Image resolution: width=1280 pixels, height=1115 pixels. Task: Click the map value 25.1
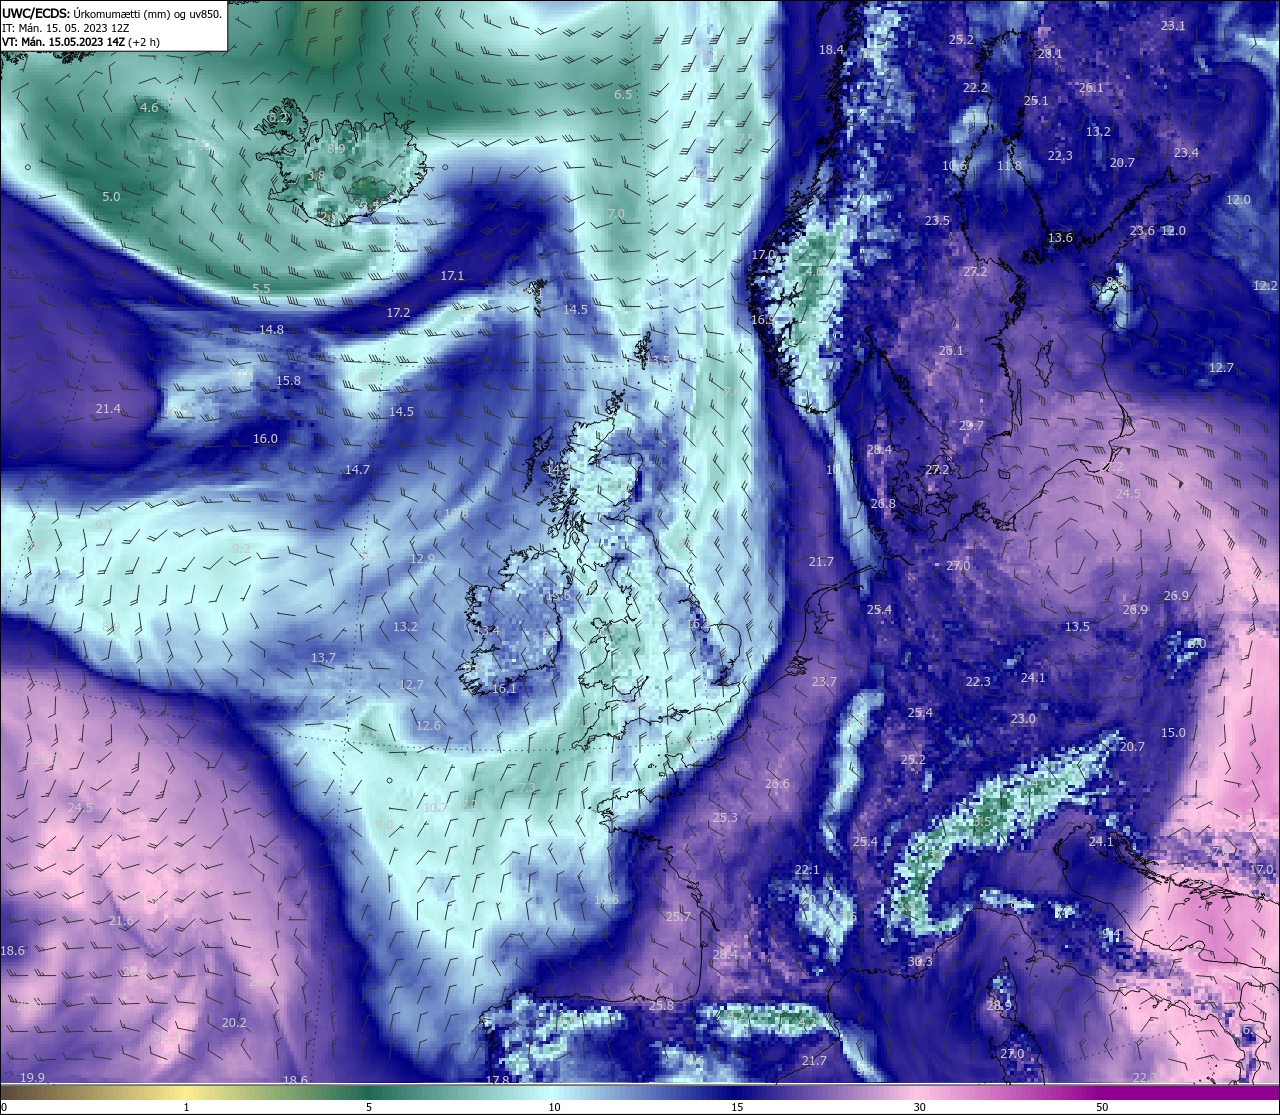coord(1036,101)
